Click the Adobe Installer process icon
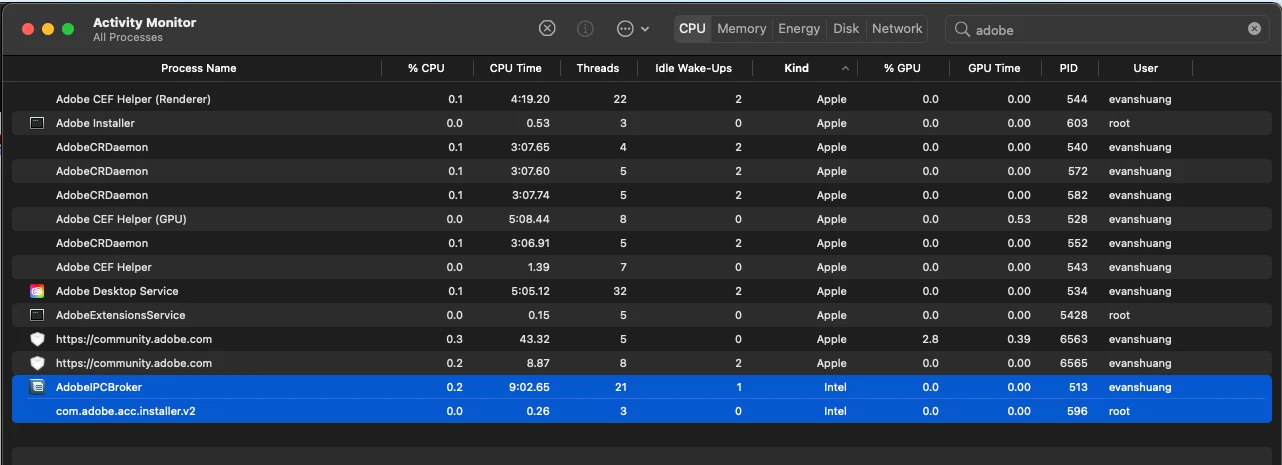 coord(37,123)
